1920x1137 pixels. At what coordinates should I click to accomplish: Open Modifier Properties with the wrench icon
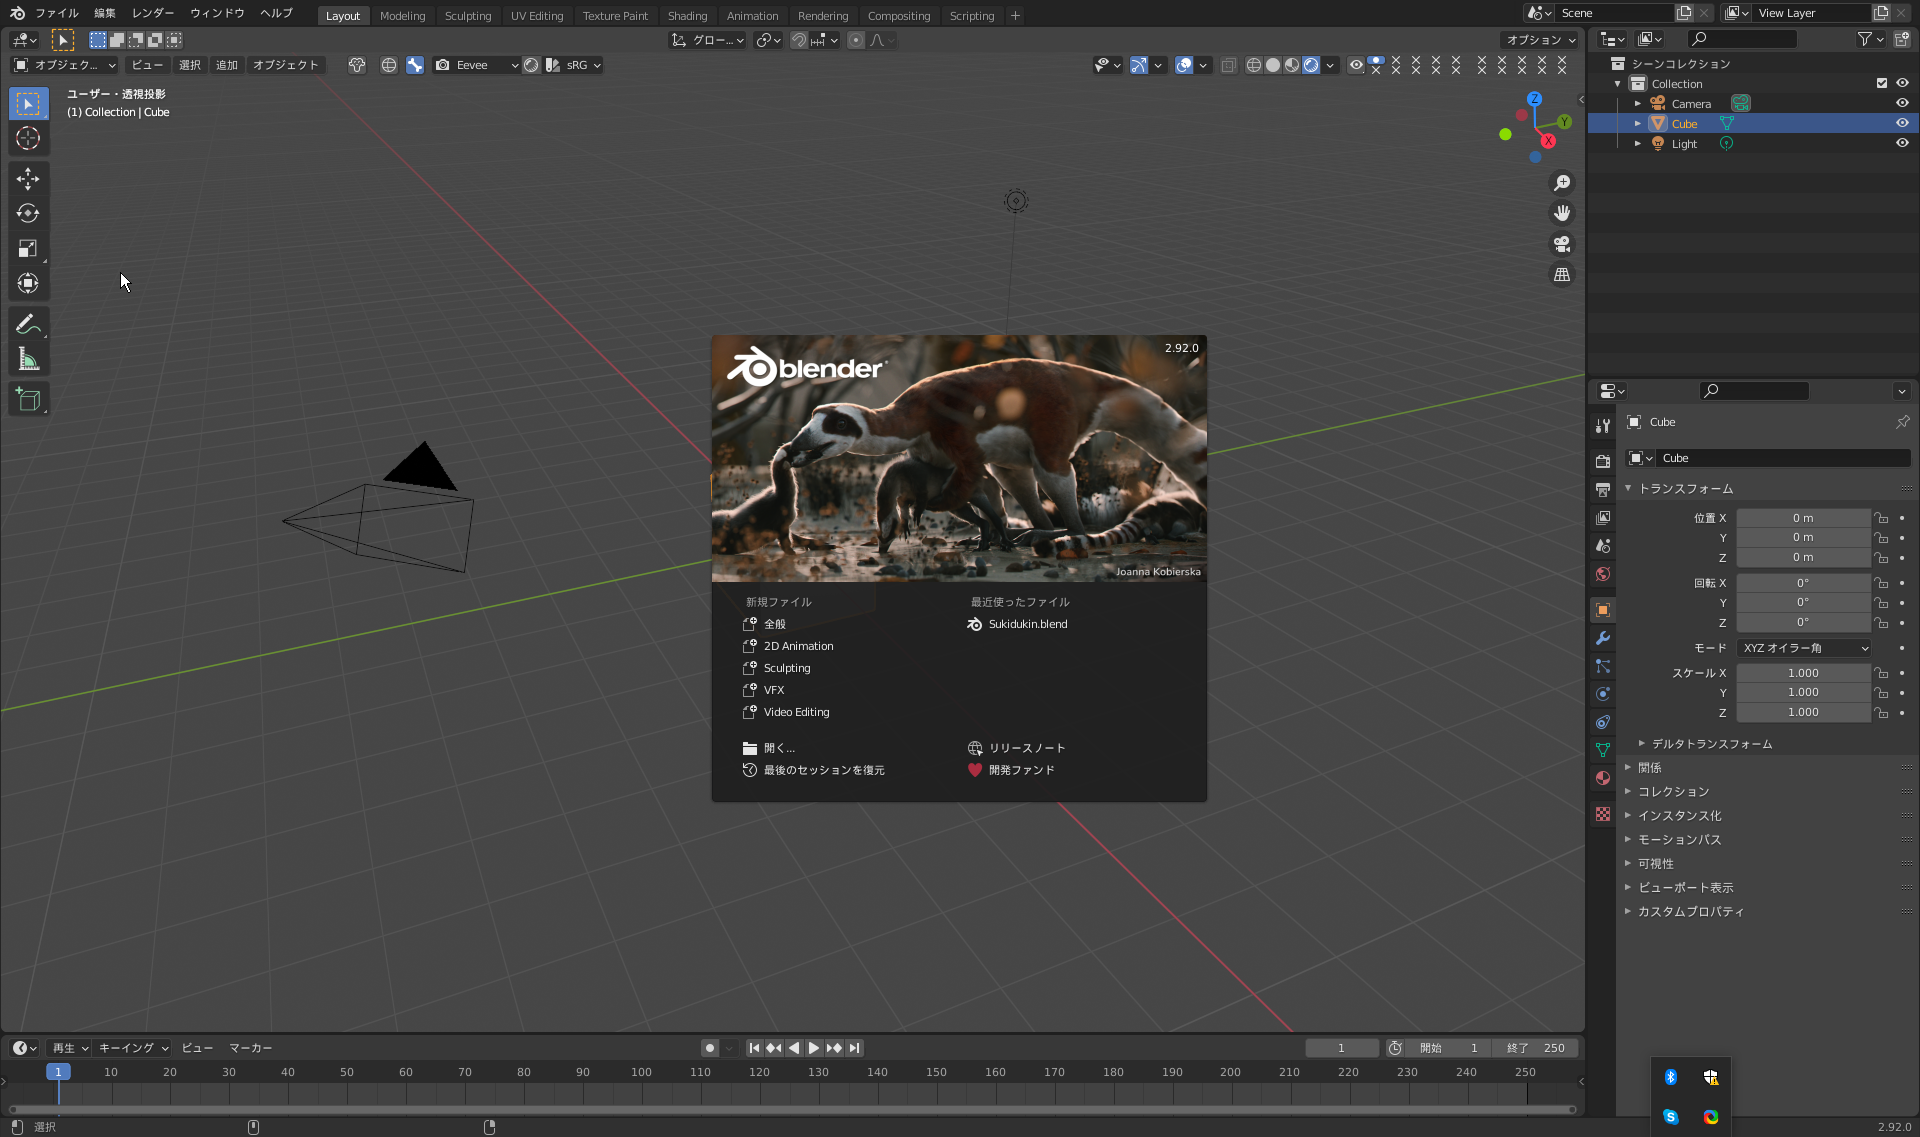click(x=1602, y=638)
